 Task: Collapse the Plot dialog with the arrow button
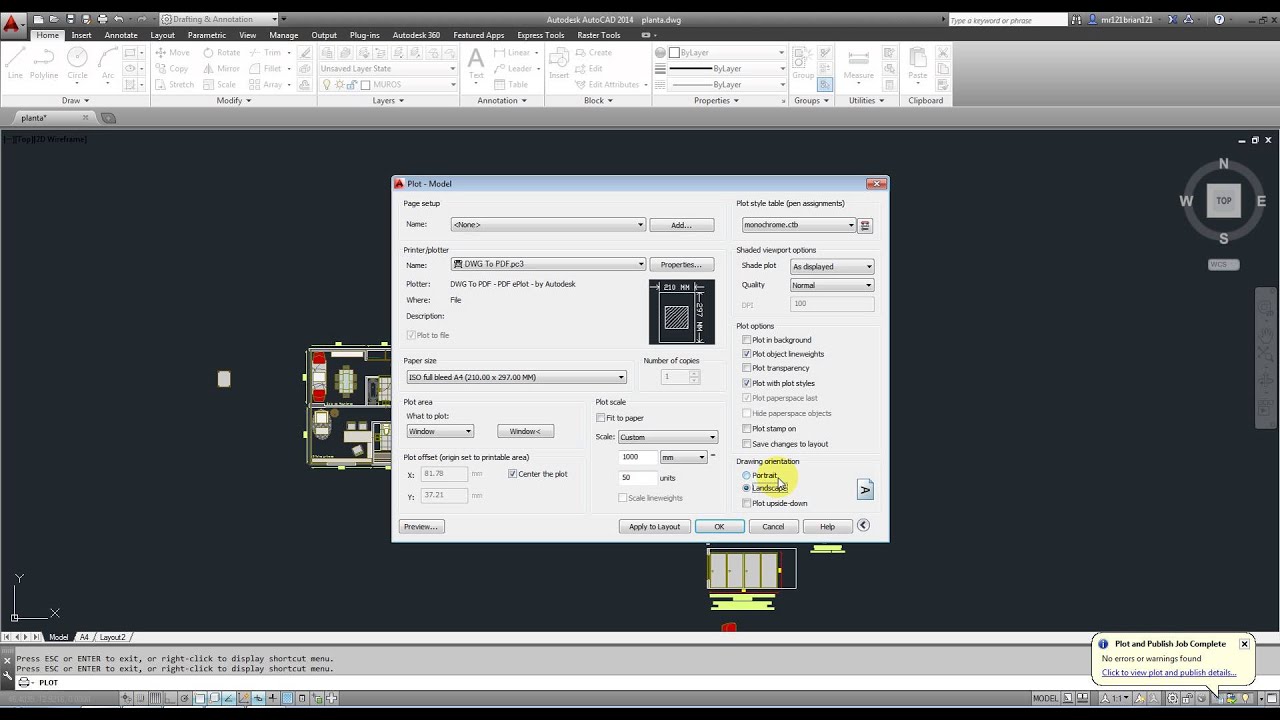[x=863, y=526]
